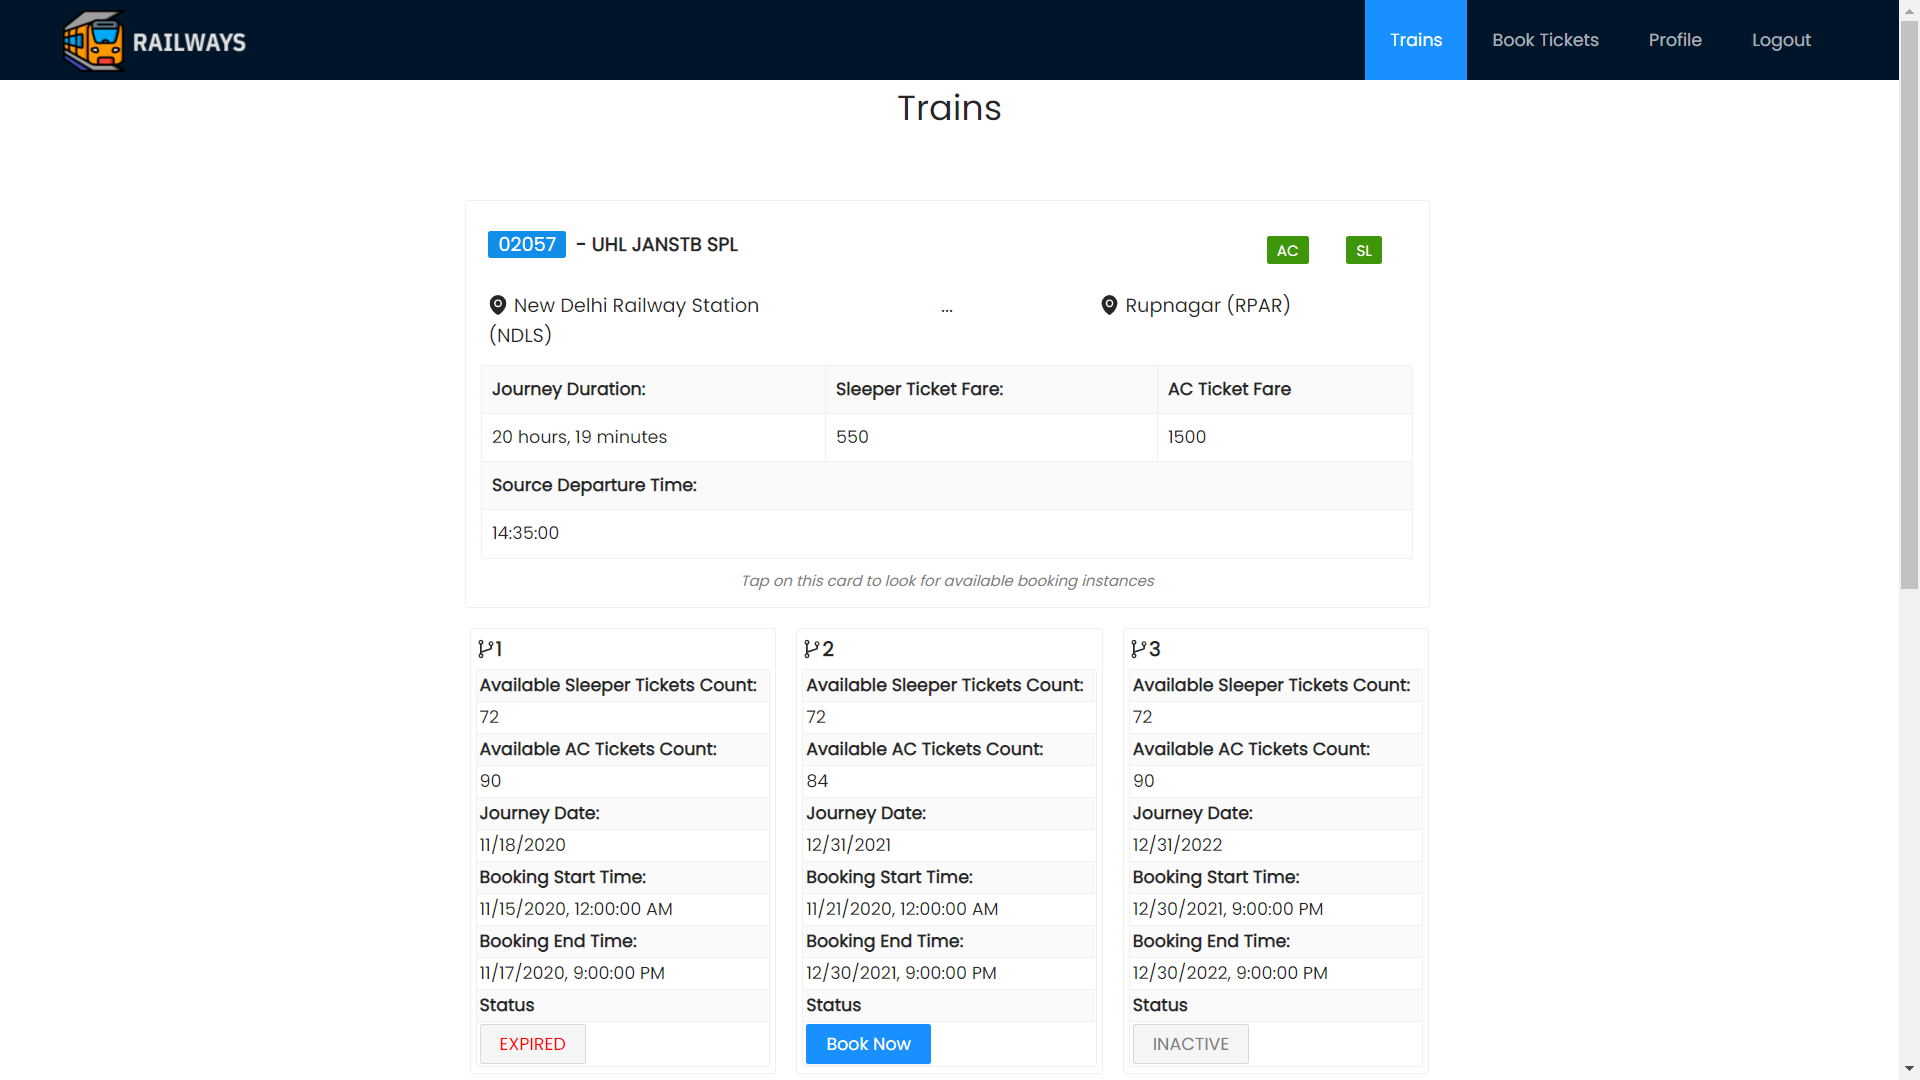Click the UHL JANSTB SPL train name
1920x1080 pixels.
click(664, 245)
